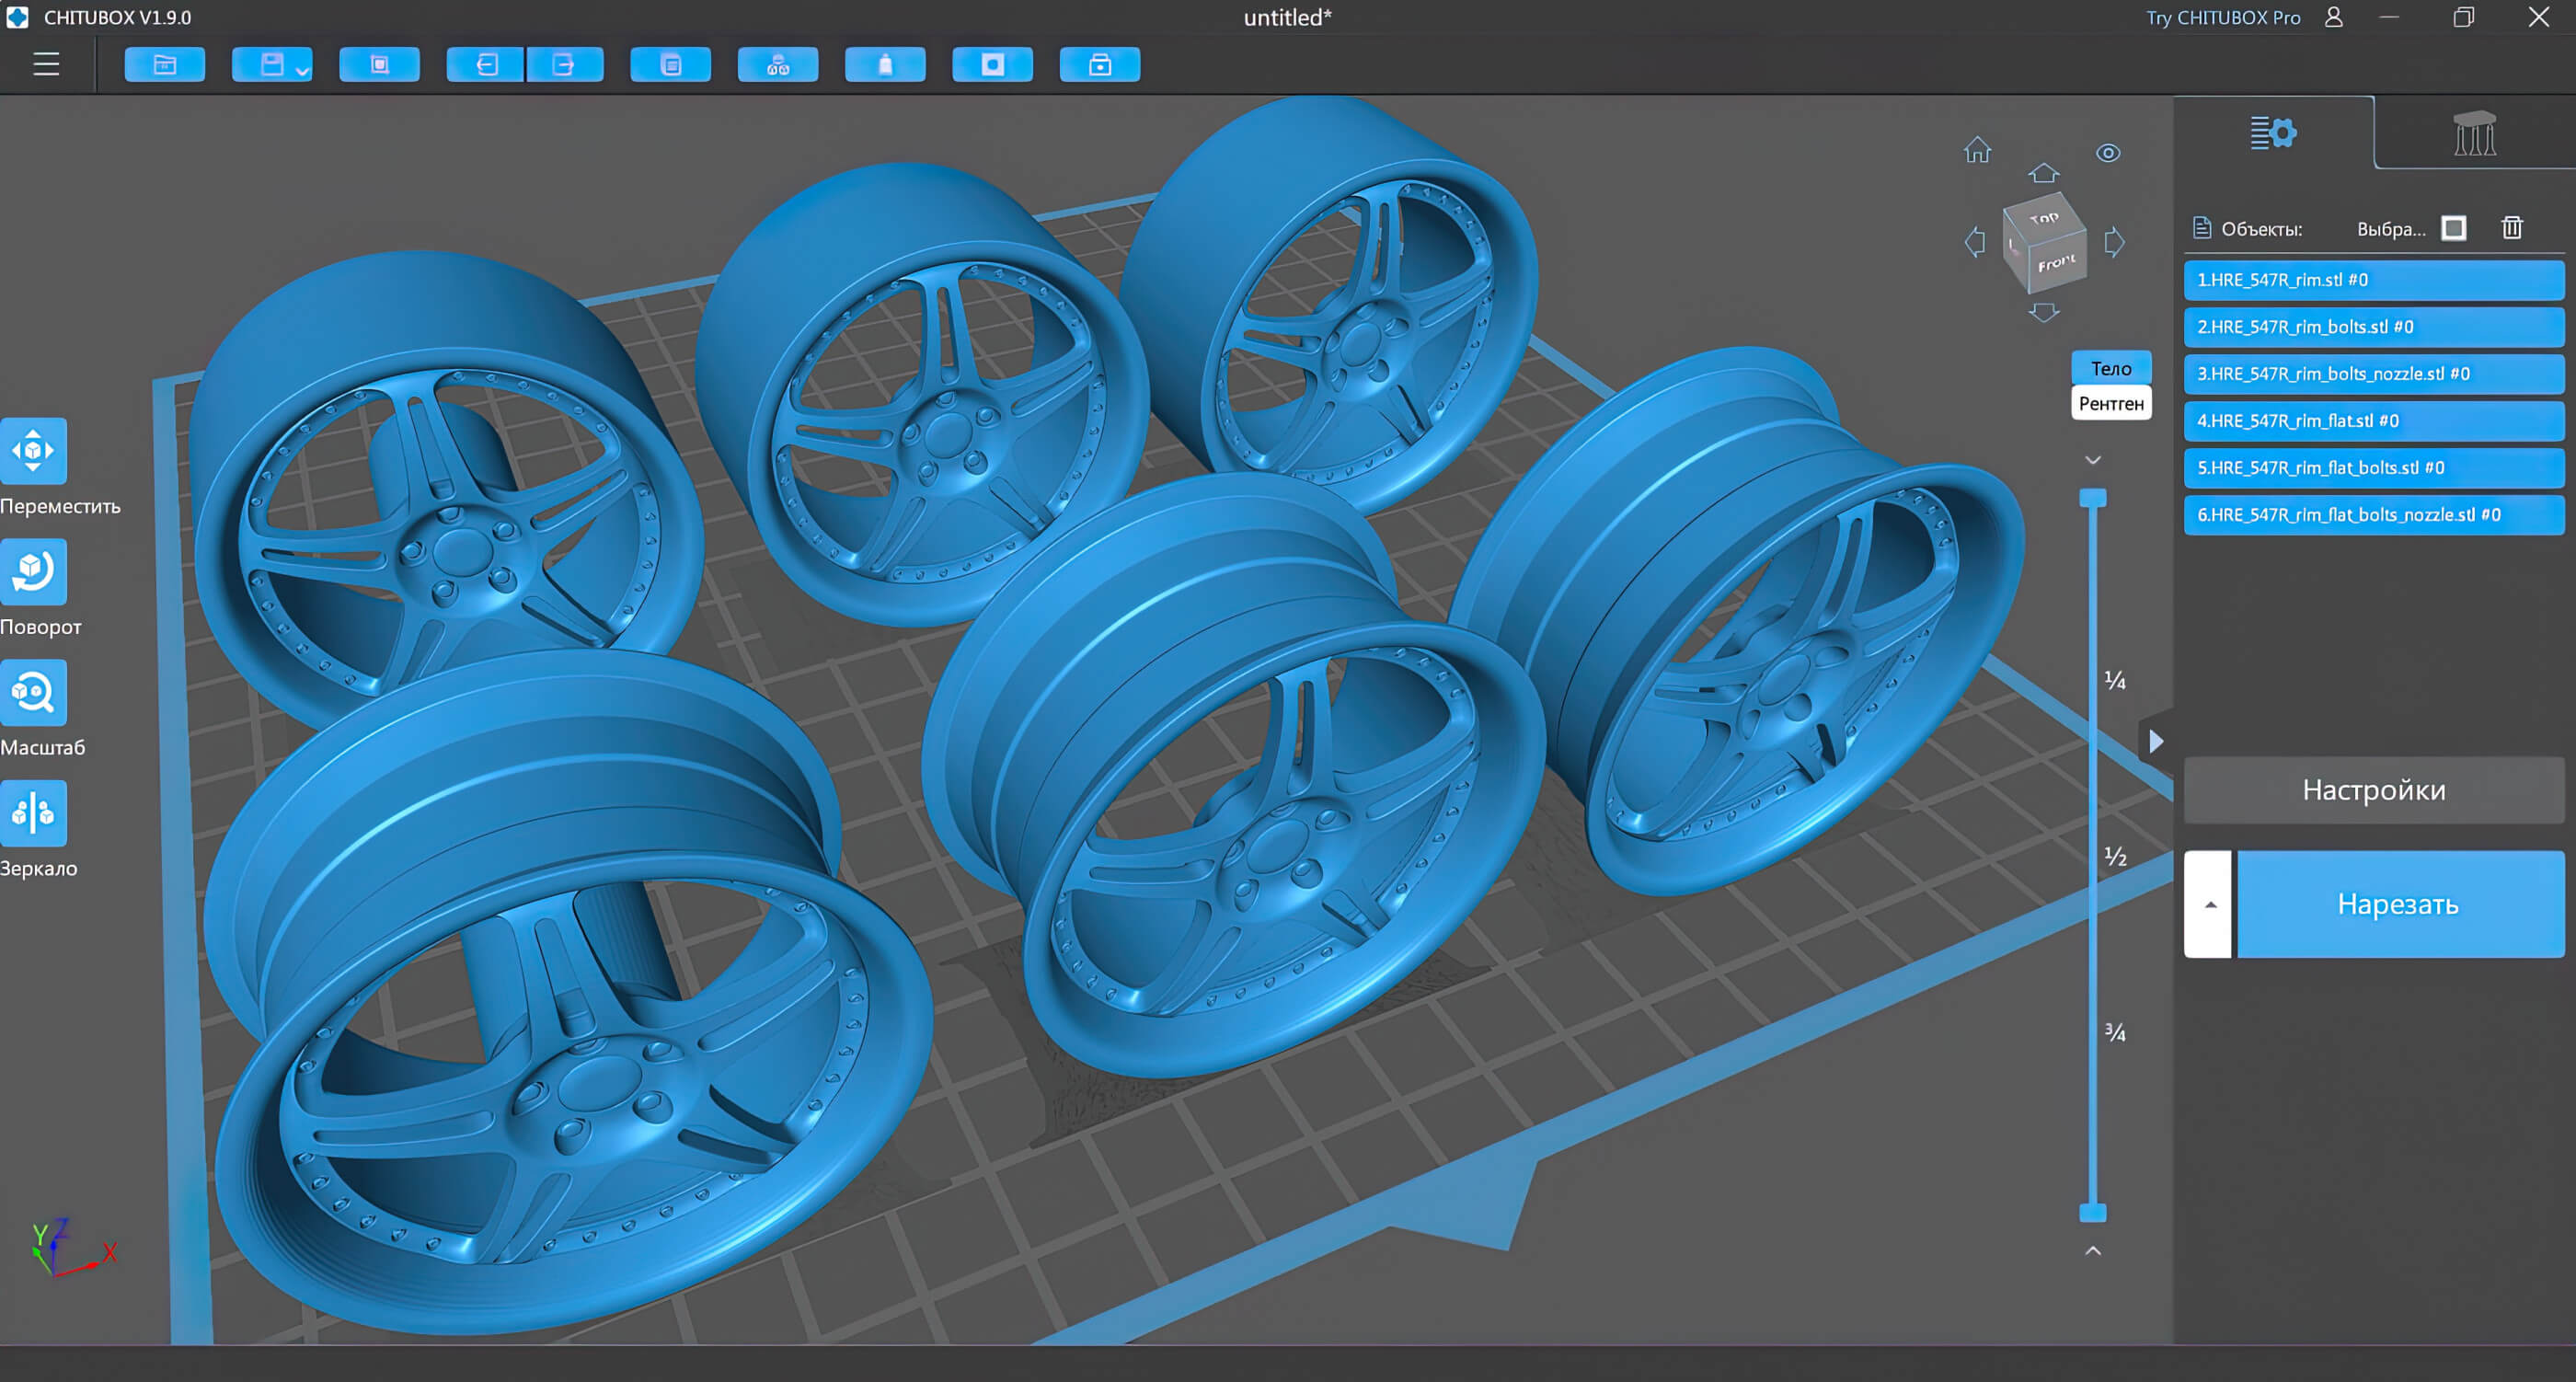Switch render mode to Тело
The image size is (2576, 1382).
point(2111,368)
